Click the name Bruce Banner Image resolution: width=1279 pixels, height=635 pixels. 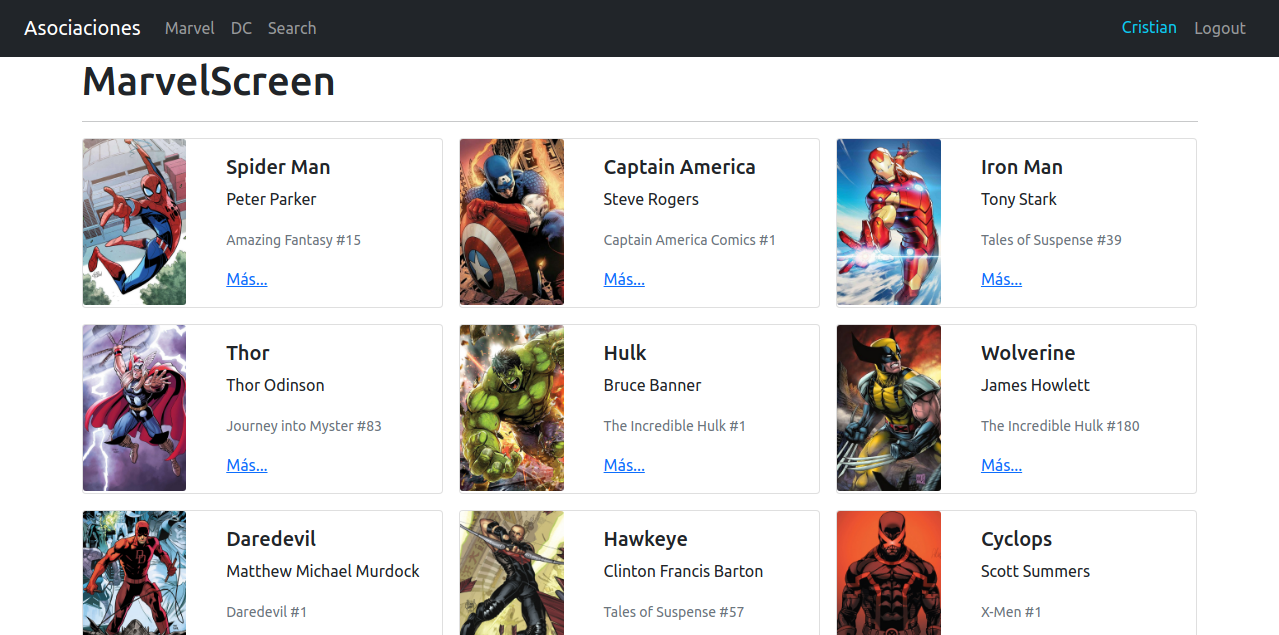[652, 385]
